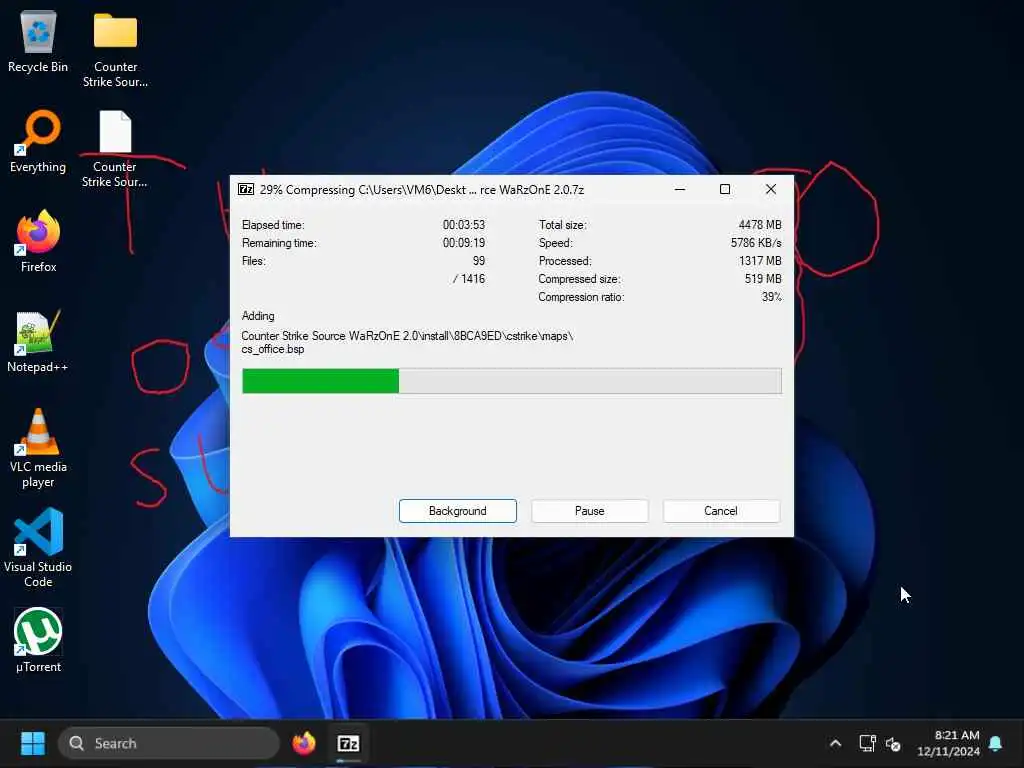Click the file name cs_office.bsp
Image resolution: width=1024 pixels, height=768 pixels.
coord(273,349)
